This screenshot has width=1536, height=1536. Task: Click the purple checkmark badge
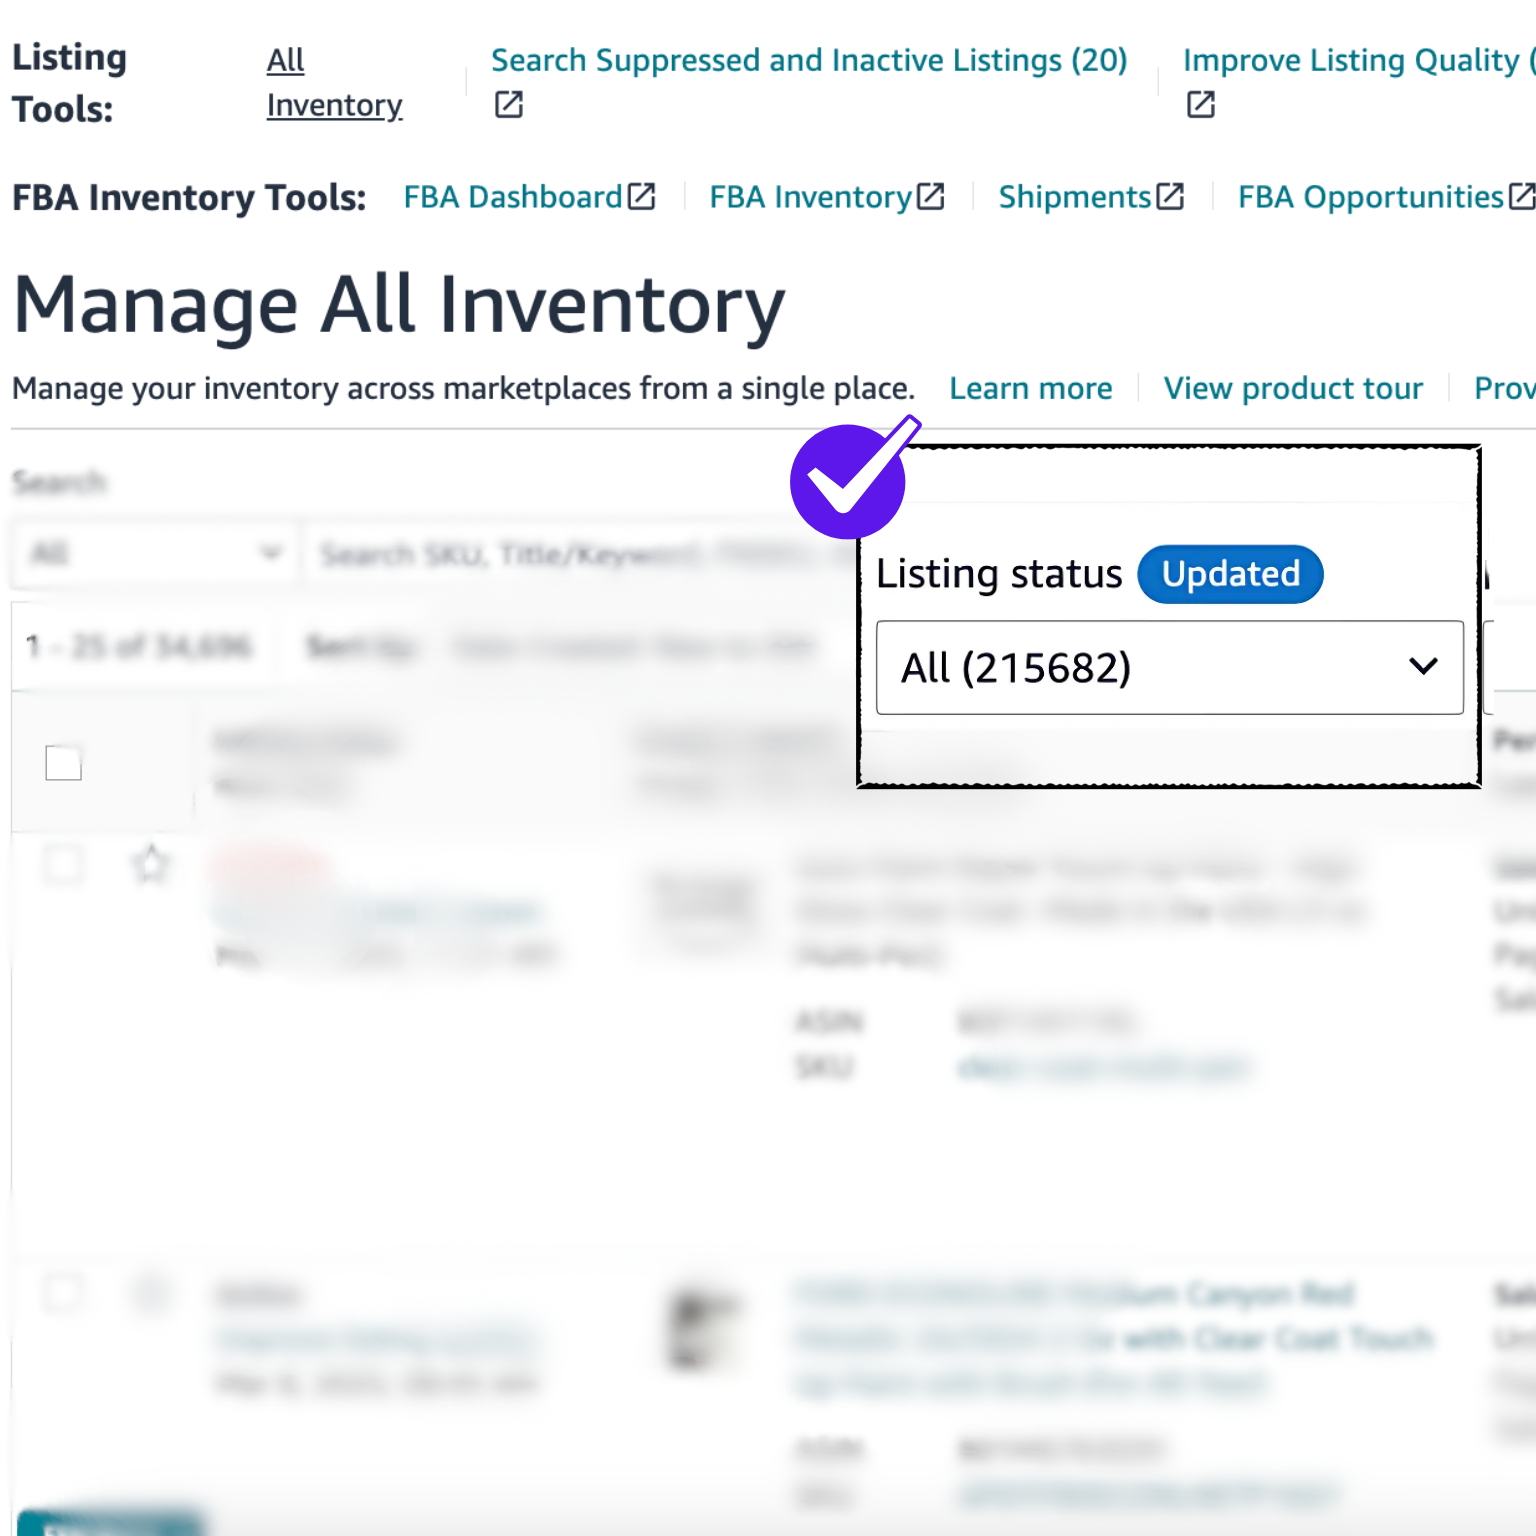point(849,481)
